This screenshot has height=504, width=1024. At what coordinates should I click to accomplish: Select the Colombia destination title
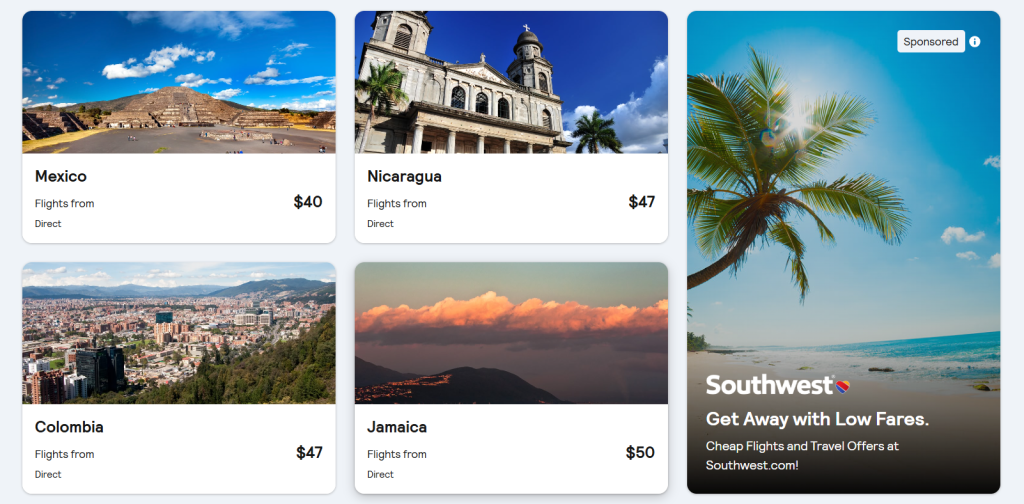click(x=69, y=427)
